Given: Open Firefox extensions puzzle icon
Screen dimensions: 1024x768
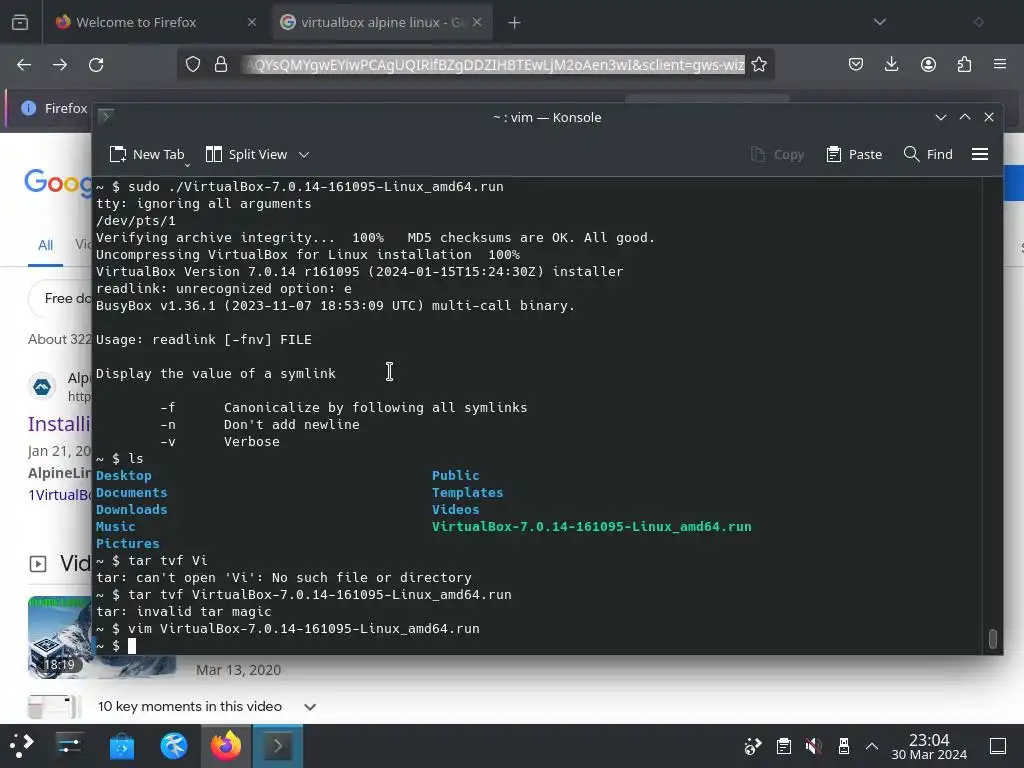Looking at the screenshot, I should coord(964,64).
